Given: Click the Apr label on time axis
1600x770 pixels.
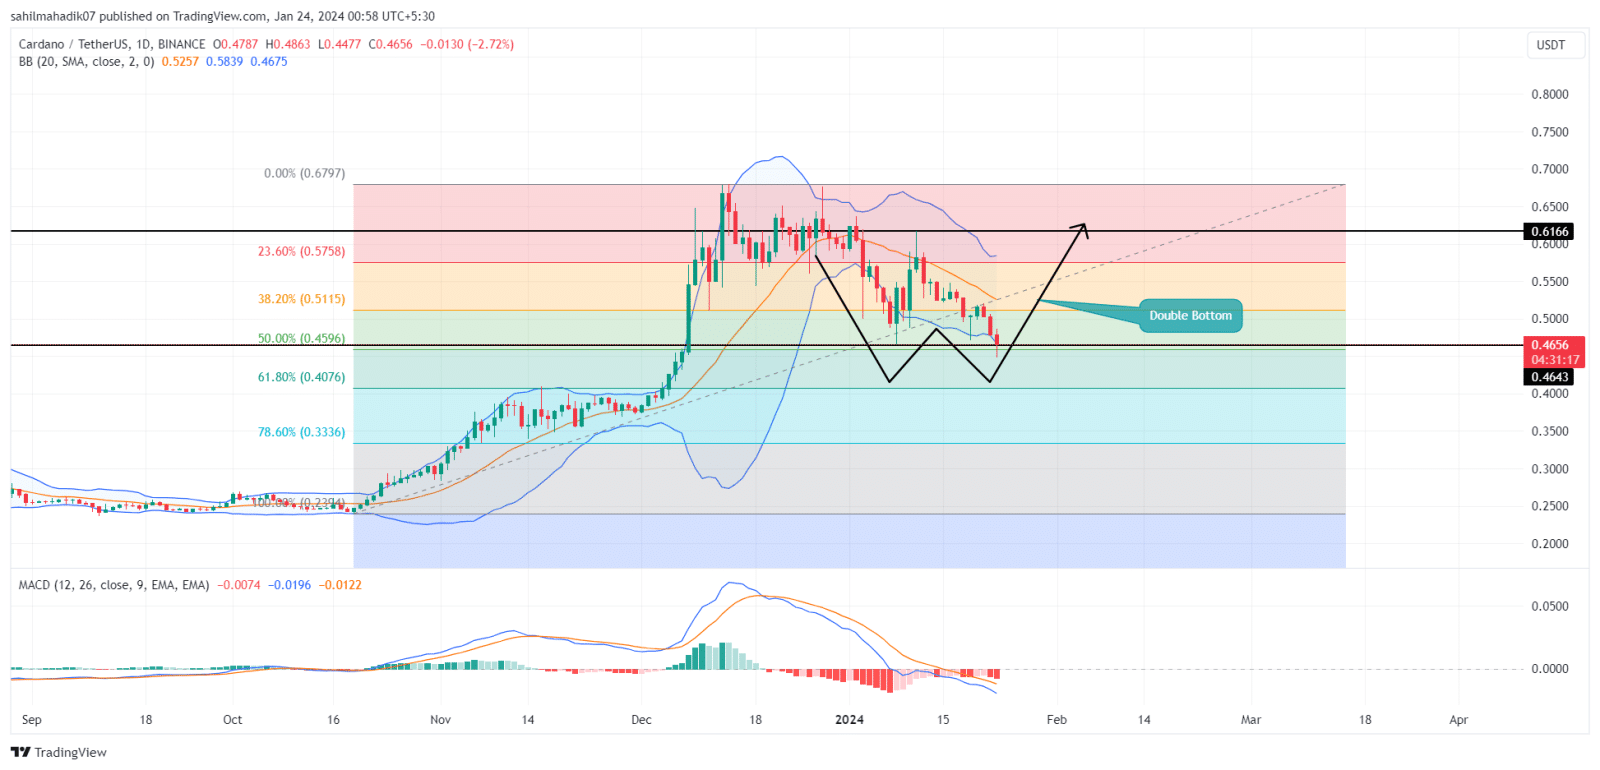Looking at the screenshot, I should coord(1458,719).
